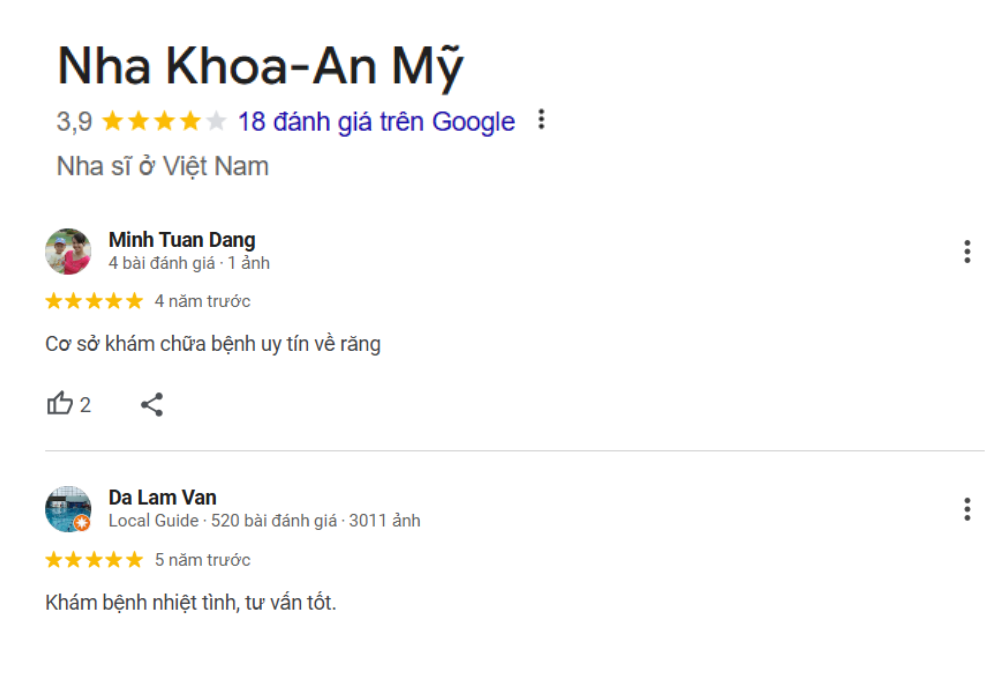Open the three-dot menu next to the business rating
This screenshot has width=1000, height=700.
pyautogui.click(x=542, y=120)
